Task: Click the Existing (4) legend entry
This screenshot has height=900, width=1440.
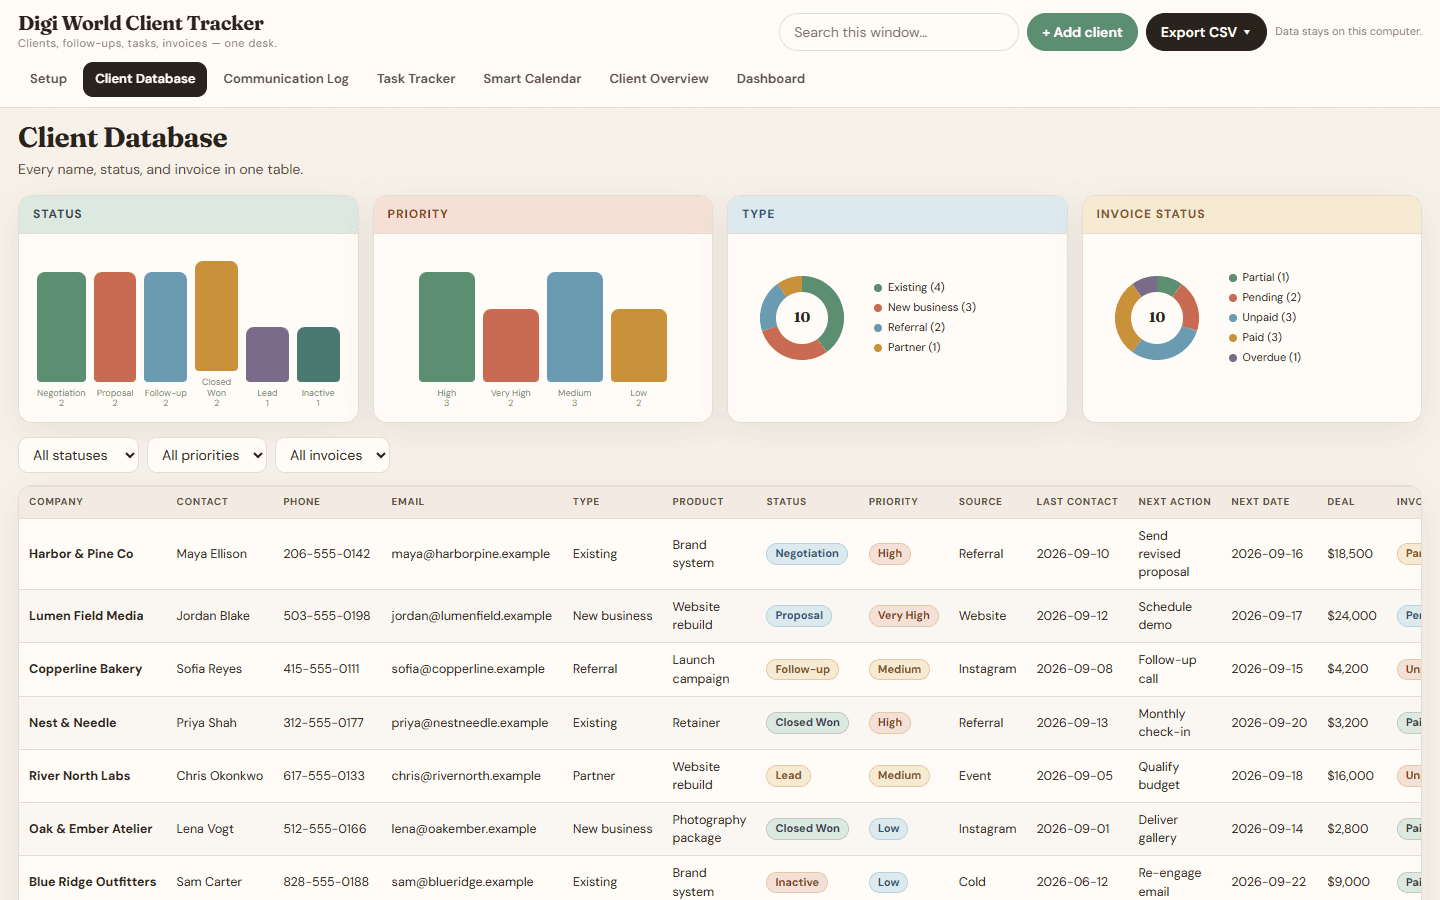Action: (x=909, y=287)
